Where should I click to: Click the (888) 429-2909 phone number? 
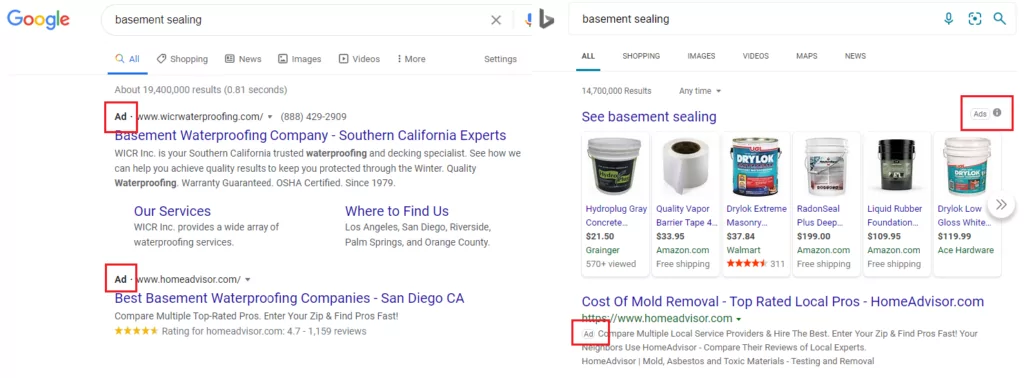313,117
